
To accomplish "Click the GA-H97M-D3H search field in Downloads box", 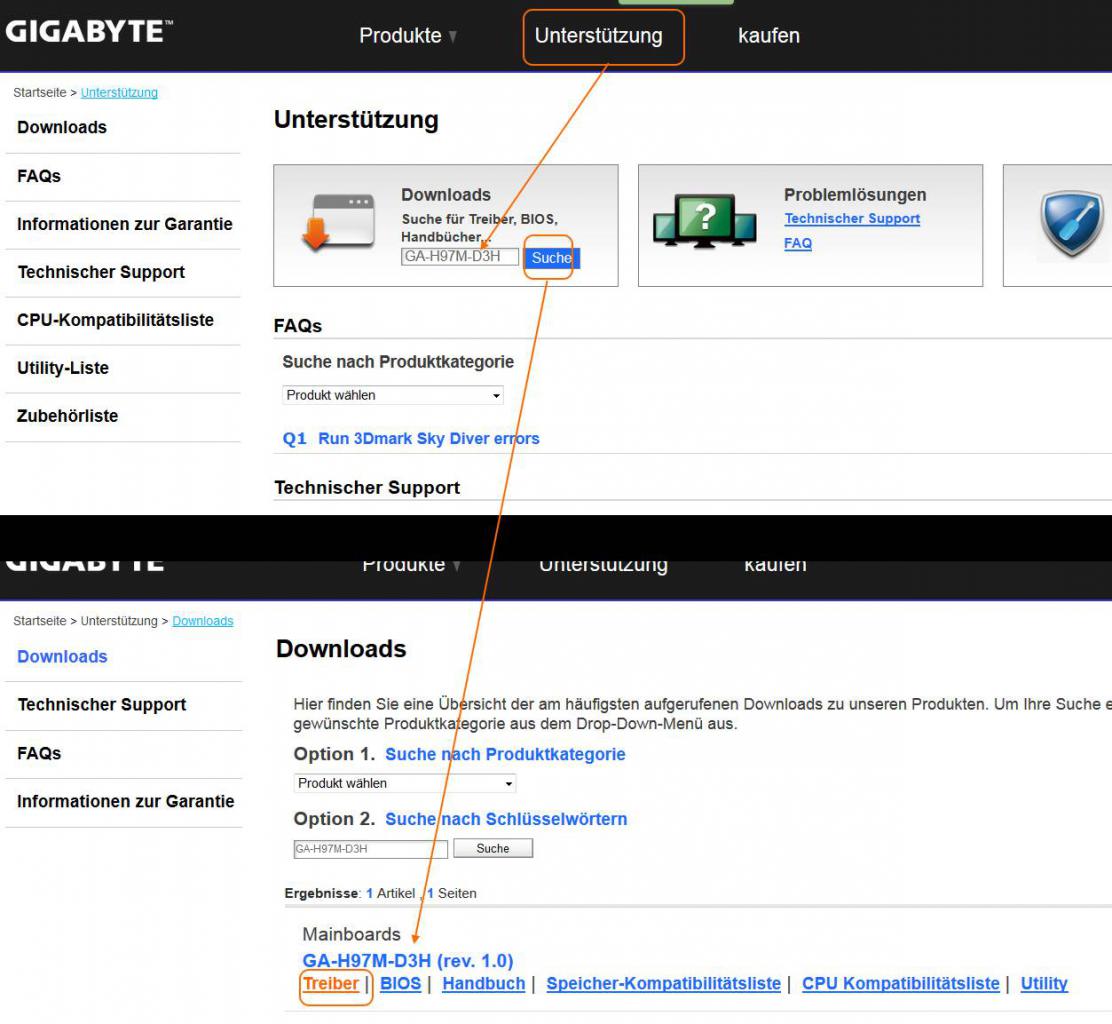I will tap(460, 257).
